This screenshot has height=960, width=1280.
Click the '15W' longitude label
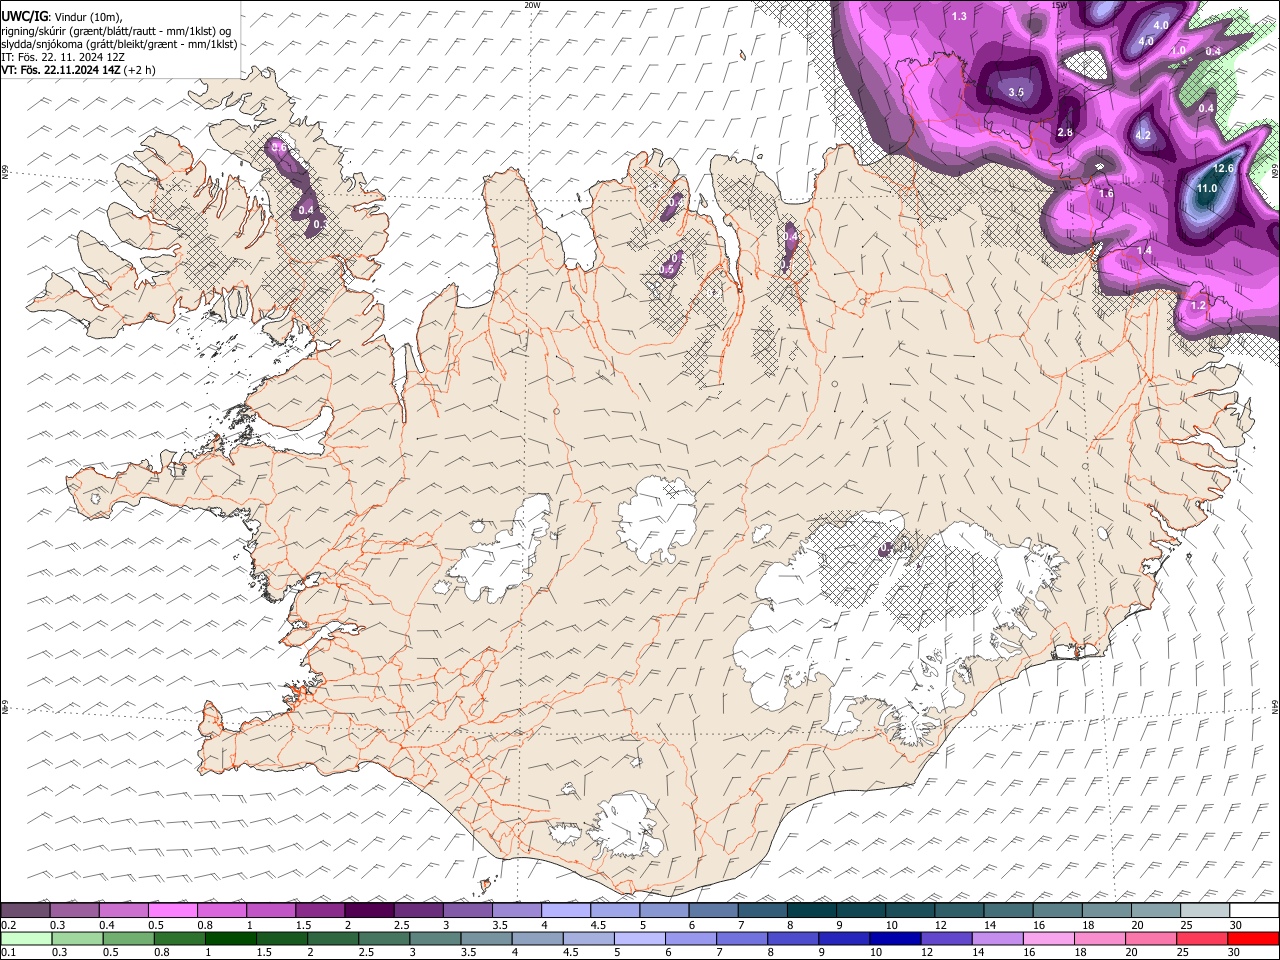pos(1059,5)
